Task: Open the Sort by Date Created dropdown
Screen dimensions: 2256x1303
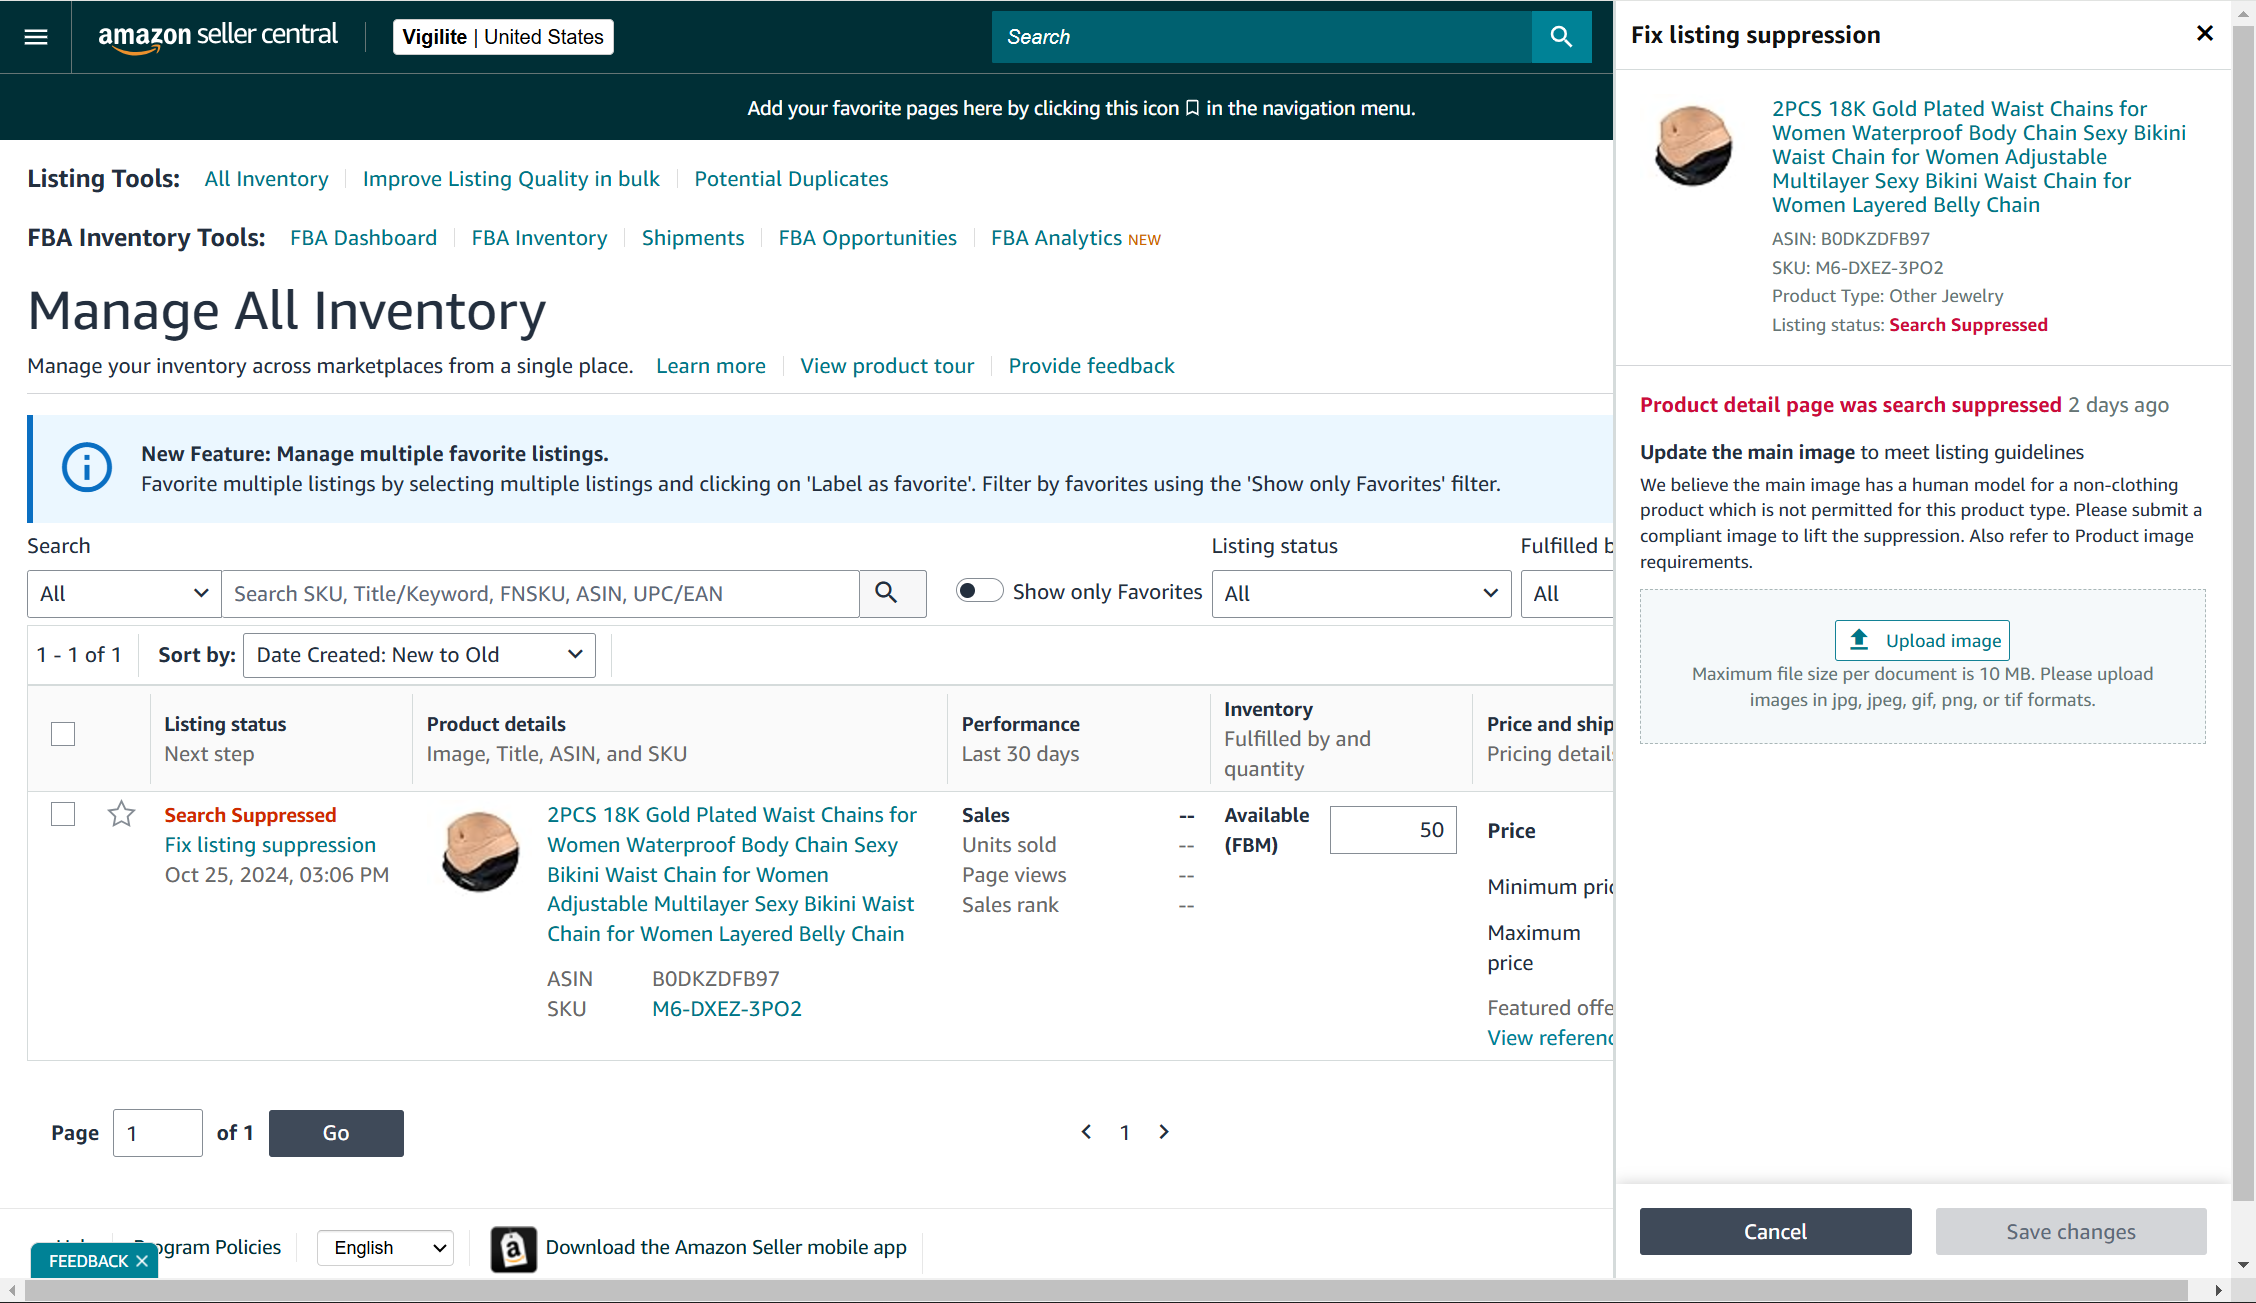Action: (419, 655)
